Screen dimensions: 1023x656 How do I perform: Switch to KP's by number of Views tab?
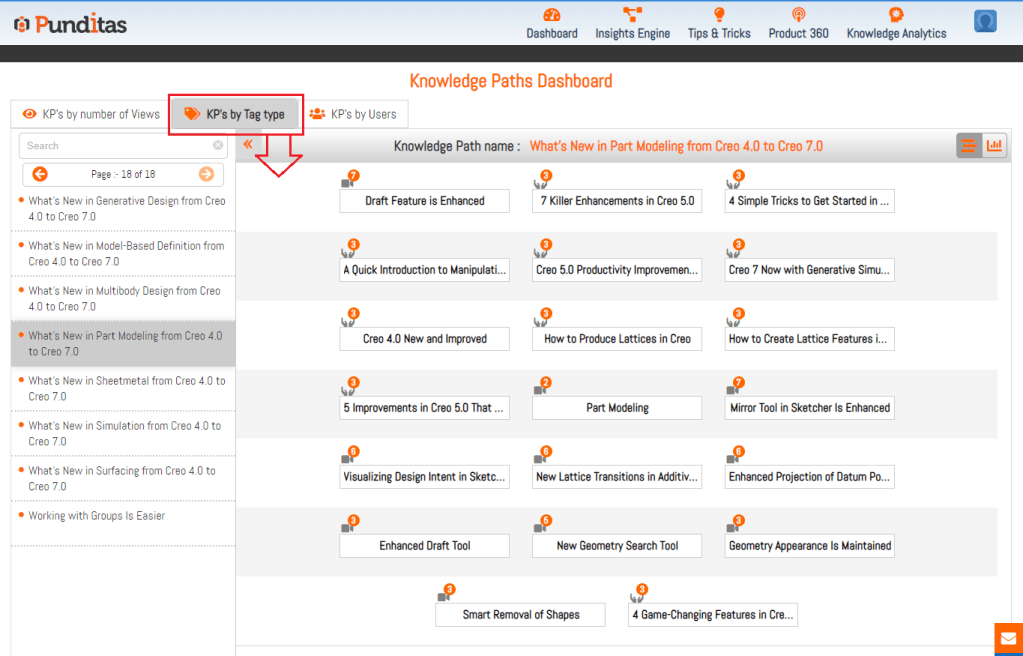click(91, 115)
